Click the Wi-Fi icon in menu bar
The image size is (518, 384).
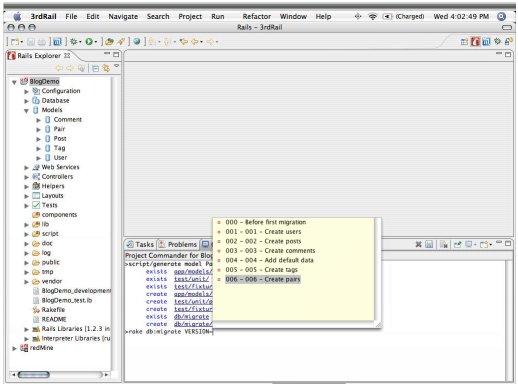coord(372,16)
